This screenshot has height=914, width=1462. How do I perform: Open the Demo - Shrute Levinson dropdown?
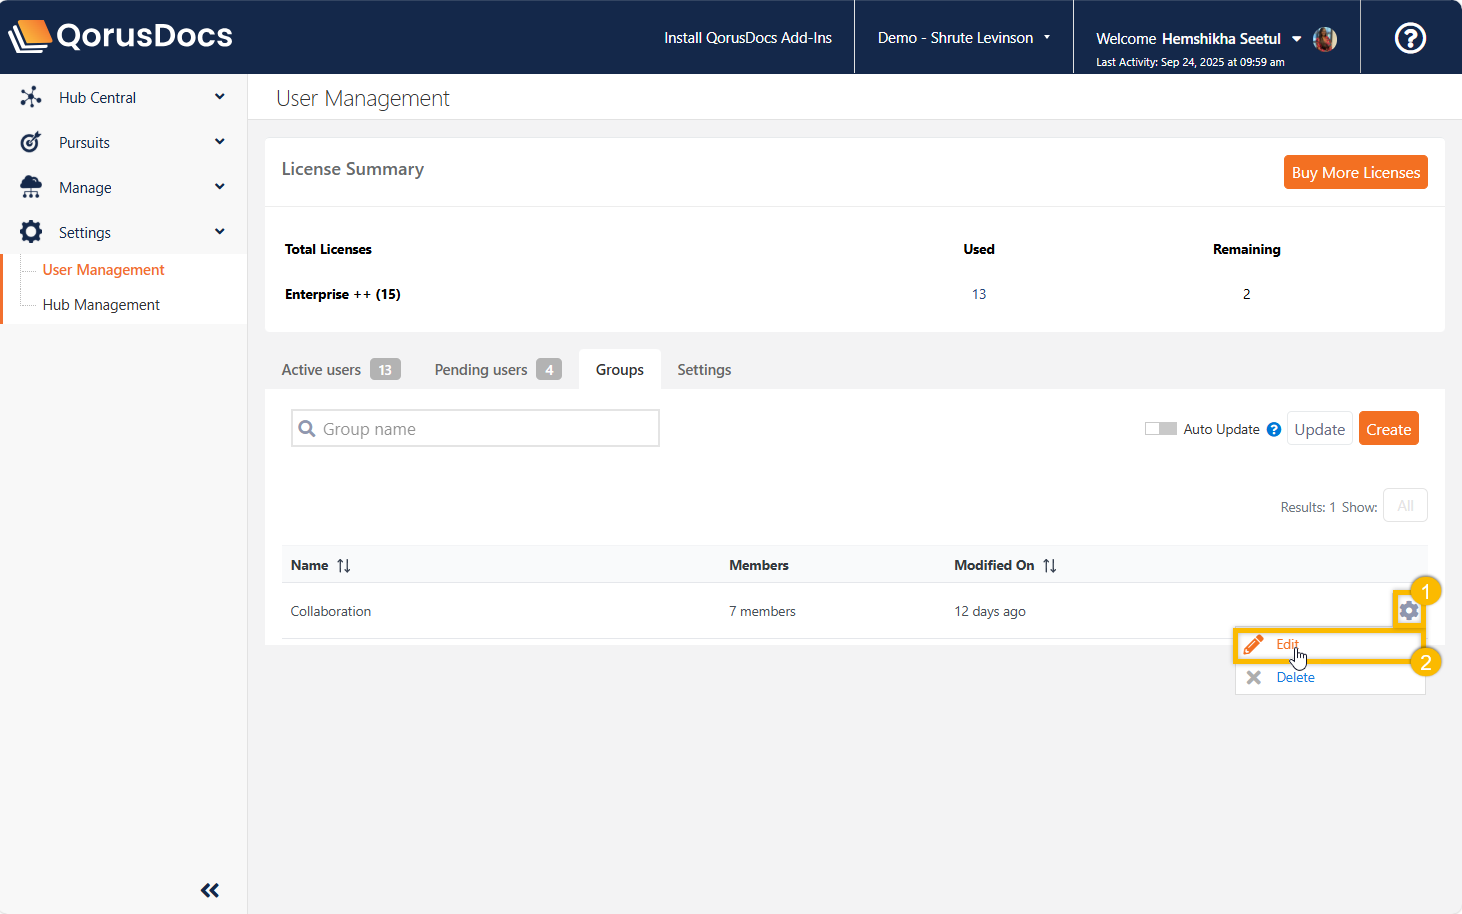pos(963,38)
